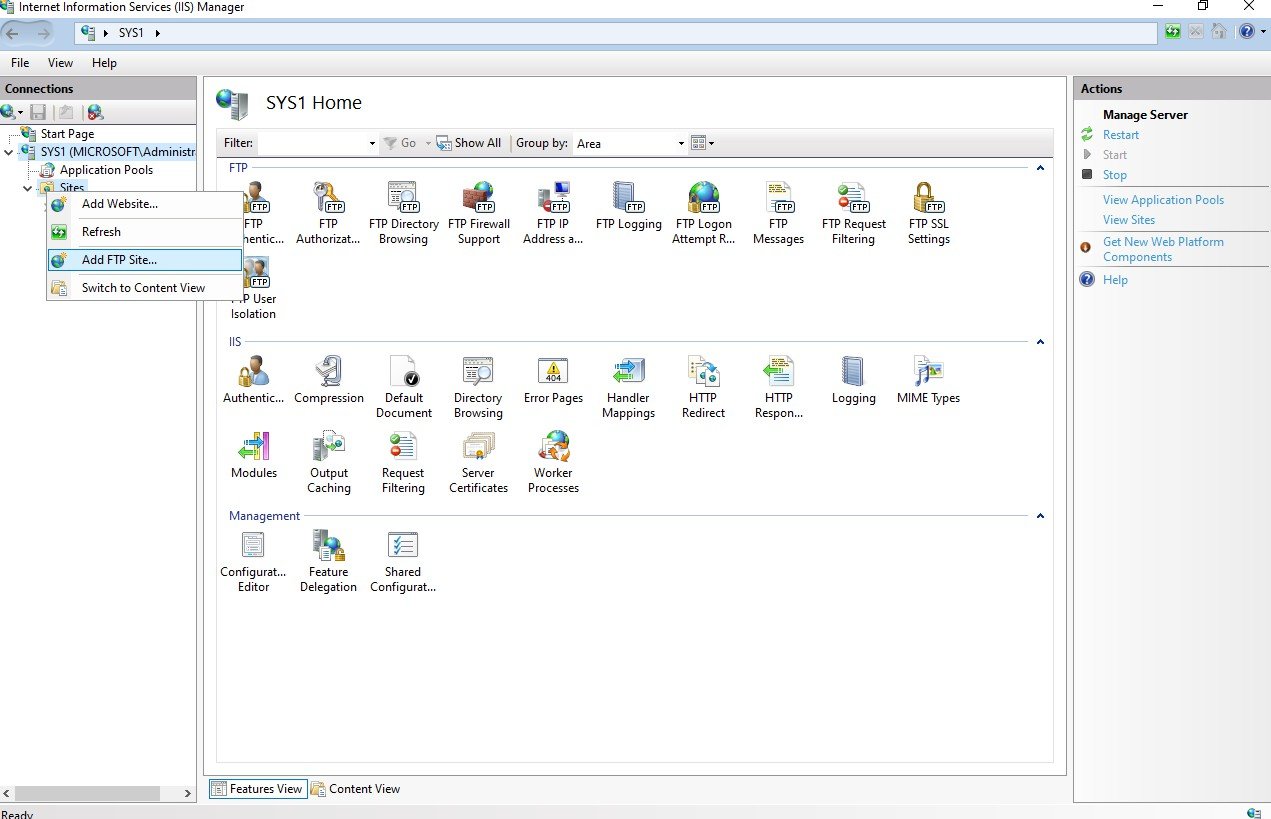The height and width of the screenshot is (819, 1271).
Task: Switch to Content View tab at bottom
Action: [x=355, y=789]
